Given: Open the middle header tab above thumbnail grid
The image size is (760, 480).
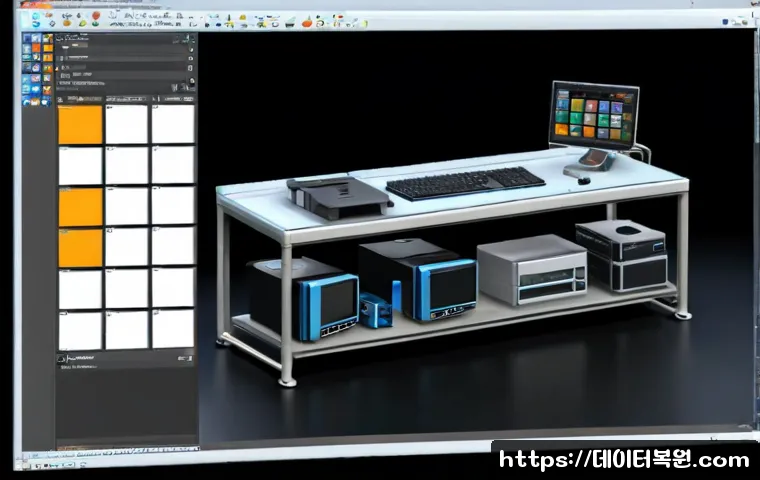Looking at the screenshot, I should [x=126, y=99].
